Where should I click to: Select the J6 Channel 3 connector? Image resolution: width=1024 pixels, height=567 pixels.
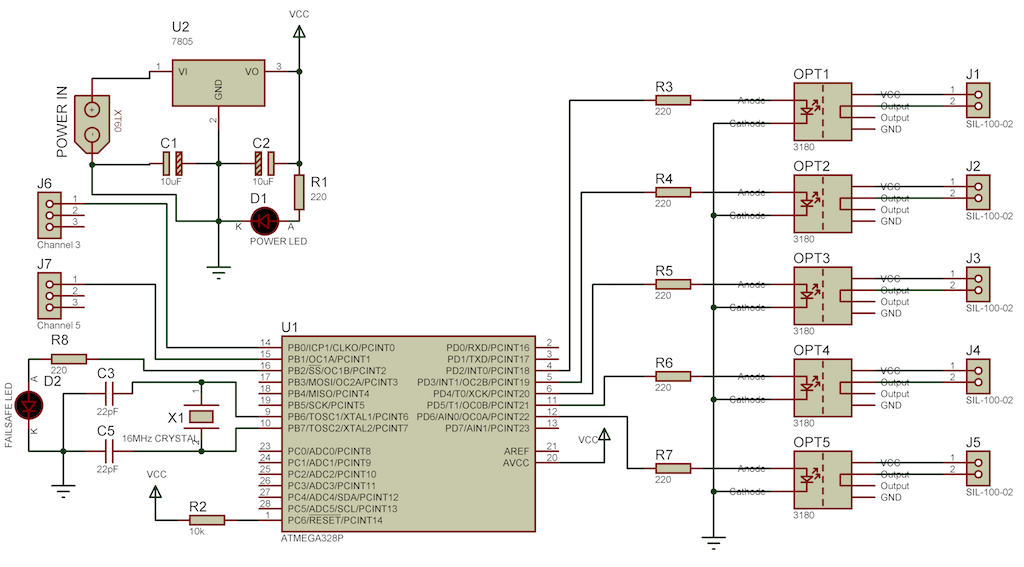tap(50, 215)
